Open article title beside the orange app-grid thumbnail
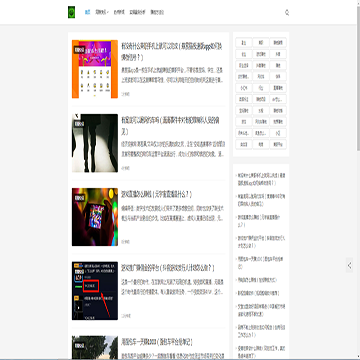 [x=172, y=52]
